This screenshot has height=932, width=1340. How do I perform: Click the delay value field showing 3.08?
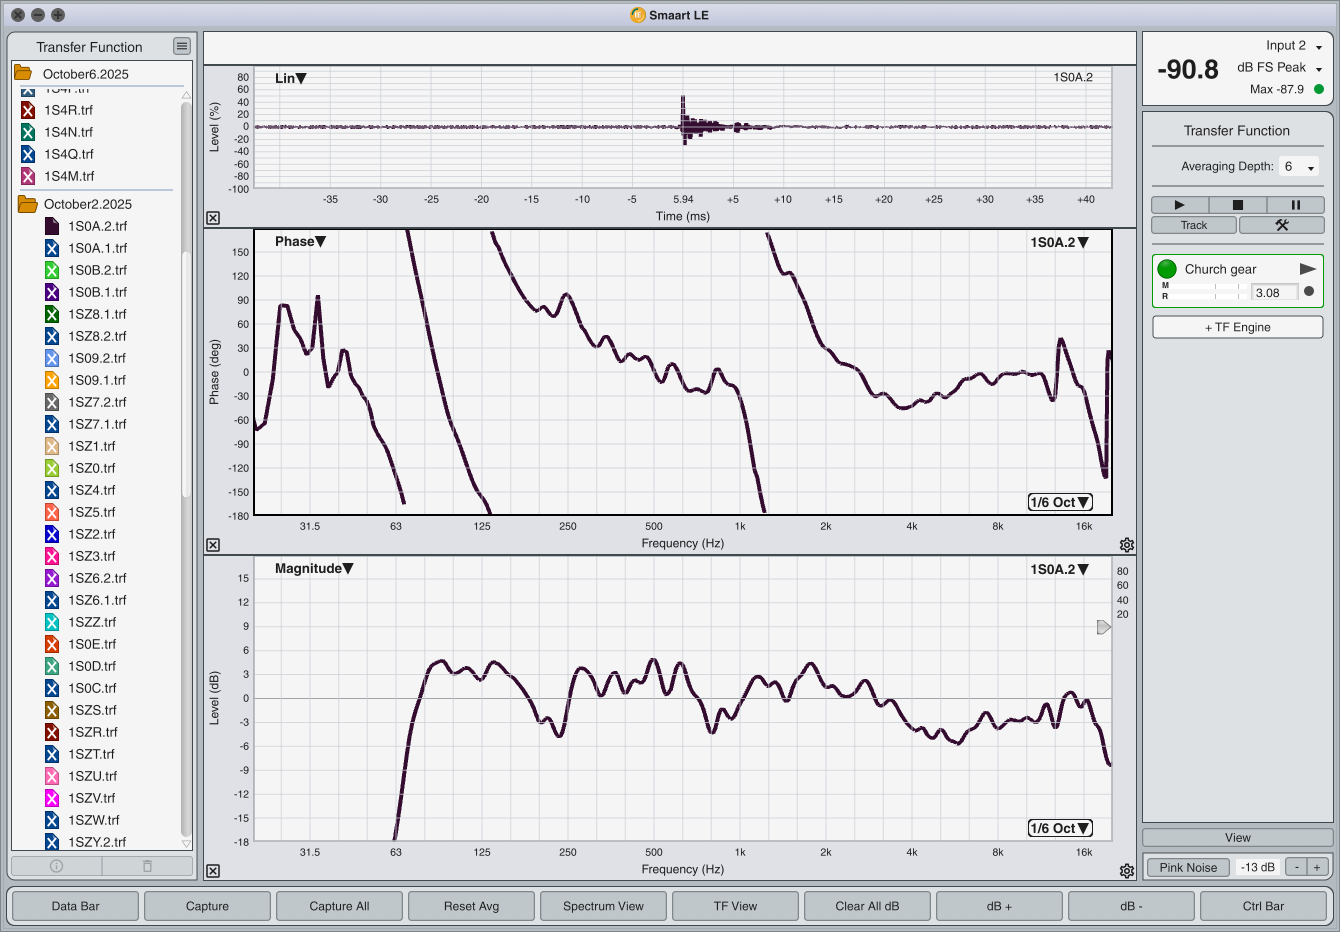[1274, 293]
